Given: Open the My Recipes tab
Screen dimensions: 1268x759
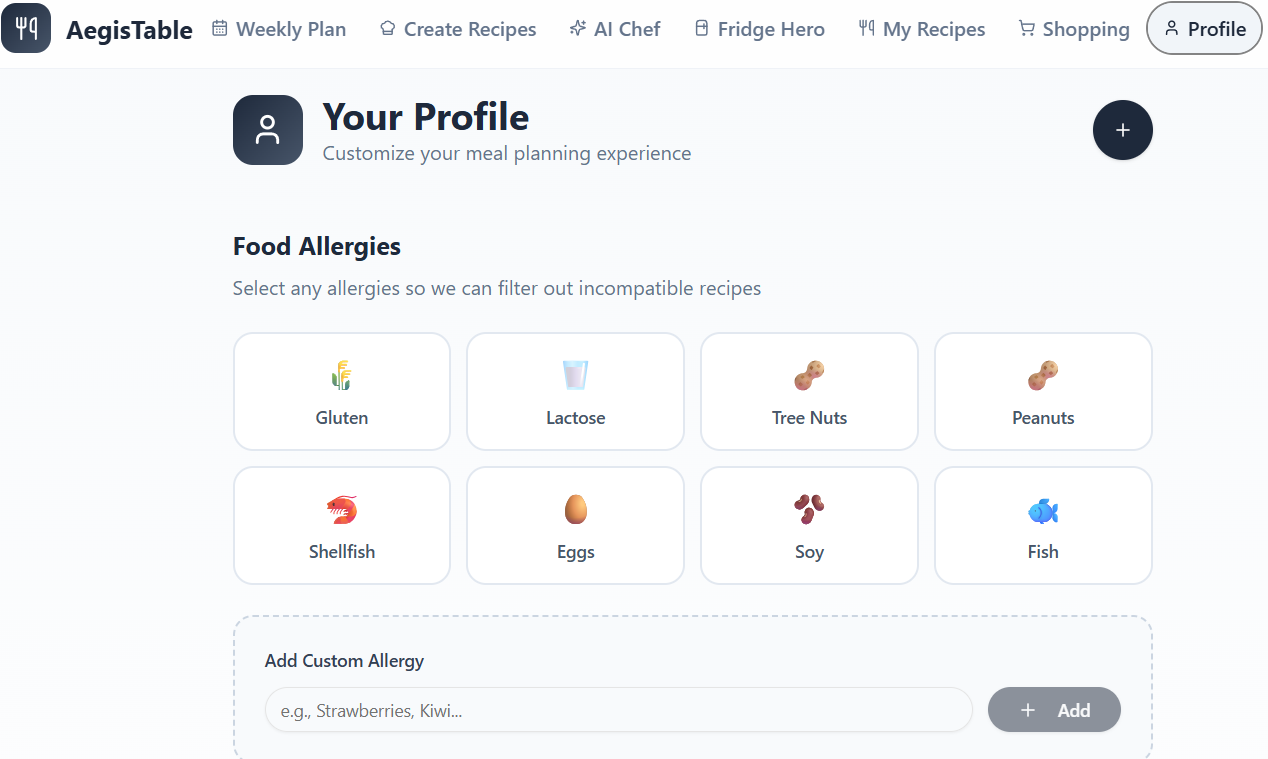Looking at the screenshot, I should pos(922,29).
